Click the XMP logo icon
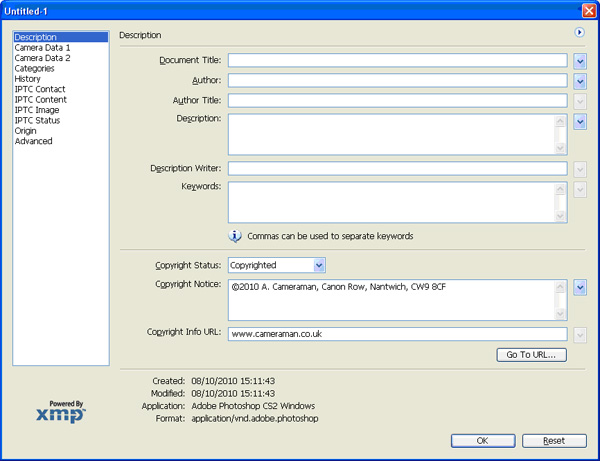Image resolution: width=600 pixels, height=461 pixels. pyautogui.click(x=61, y=411)
